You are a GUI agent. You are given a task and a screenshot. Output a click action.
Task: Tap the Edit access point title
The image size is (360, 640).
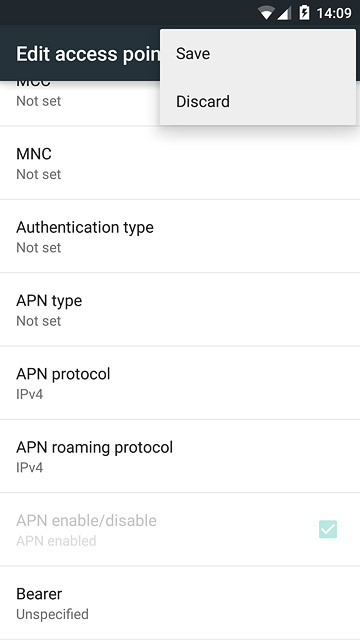(88, 54)
